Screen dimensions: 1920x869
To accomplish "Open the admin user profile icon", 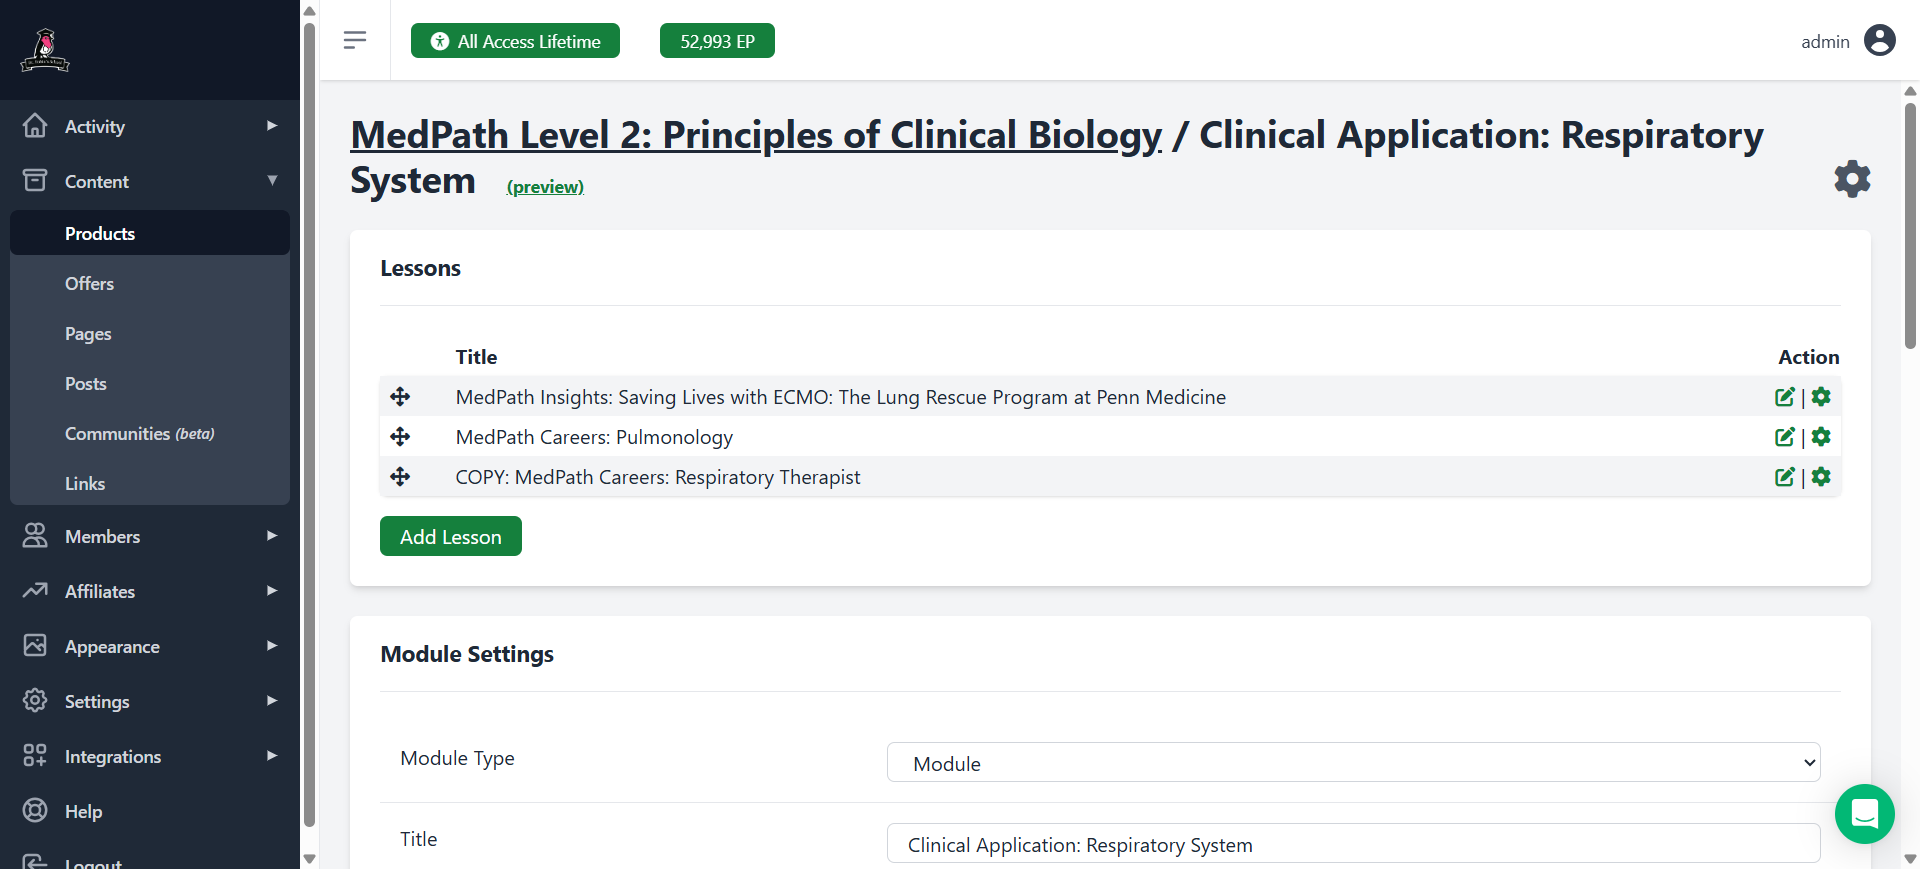I will click(1879, 41).
